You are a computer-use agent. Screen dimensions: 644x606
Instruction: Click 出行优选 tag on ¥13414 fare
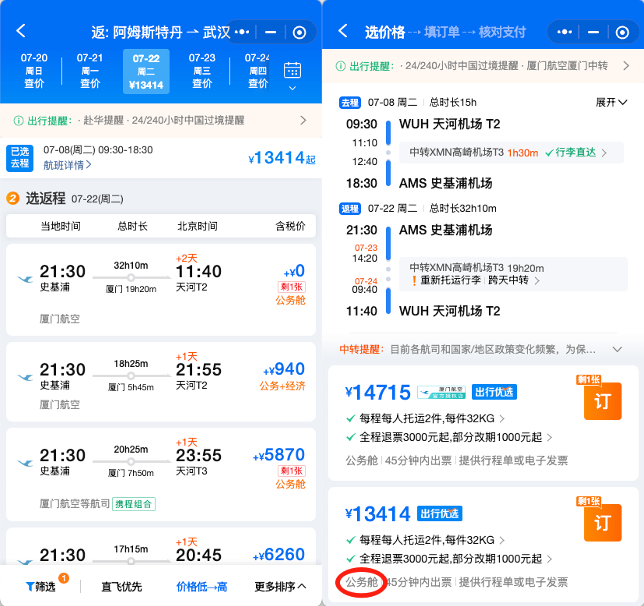tap(439, 514)
